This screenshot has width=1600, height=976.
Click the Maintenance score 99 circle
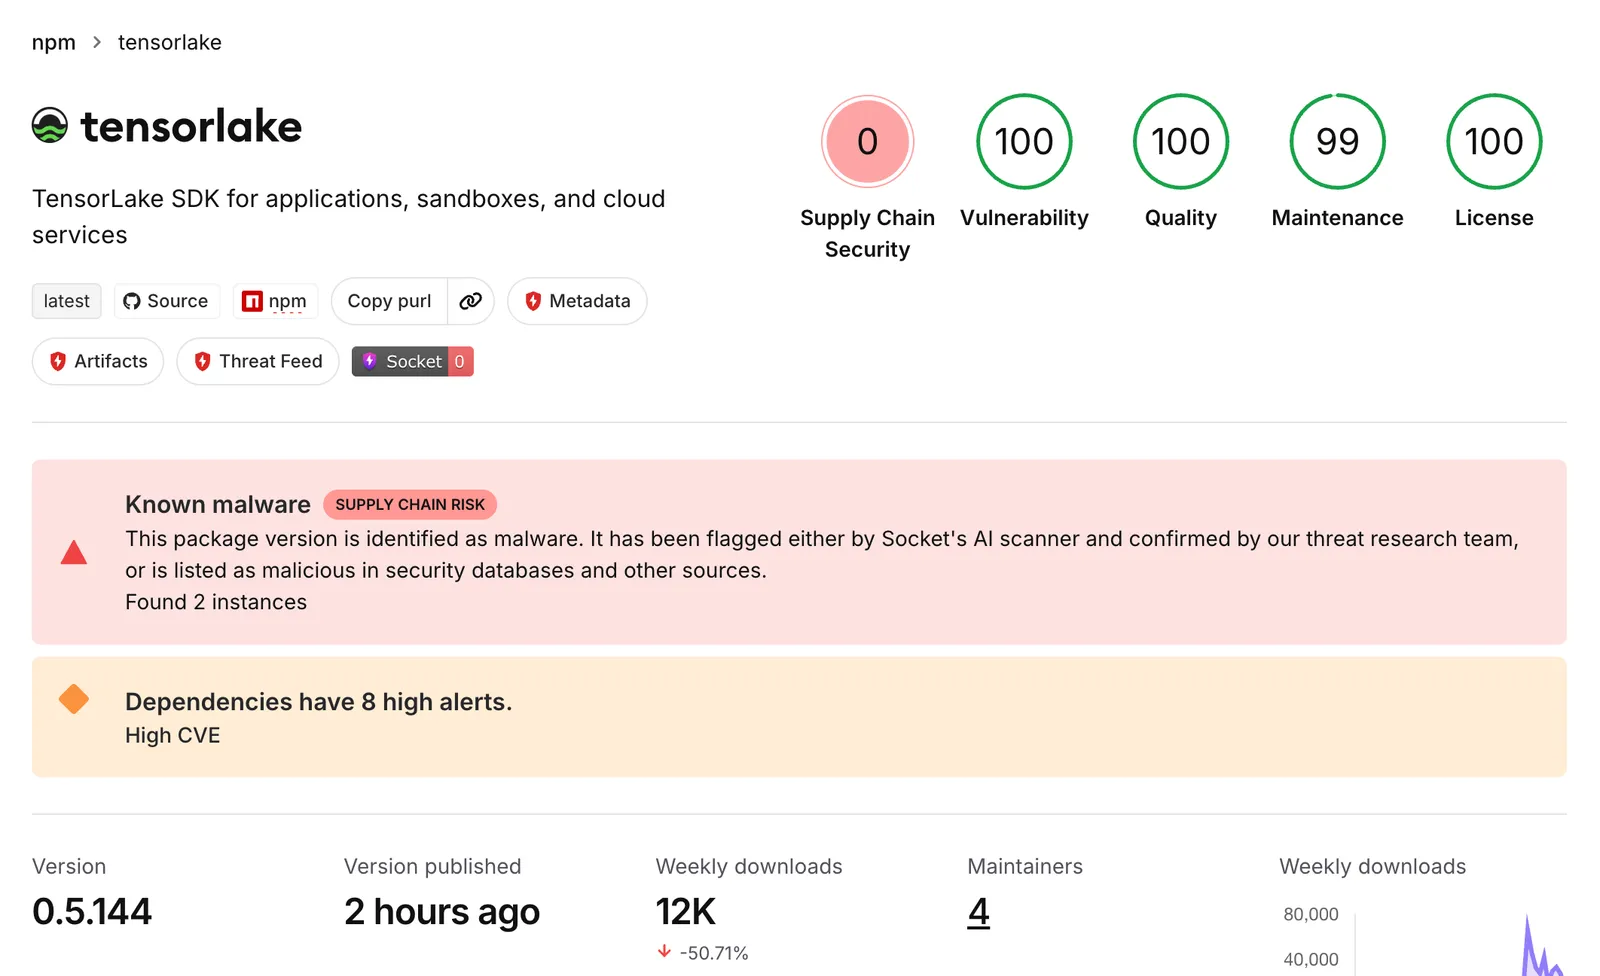click(1338, 141)
